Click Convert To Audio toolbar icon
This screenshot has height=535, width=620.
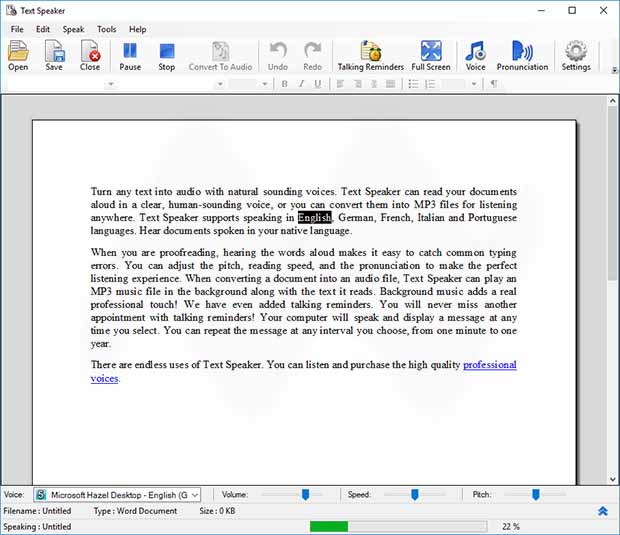point(220,56)
